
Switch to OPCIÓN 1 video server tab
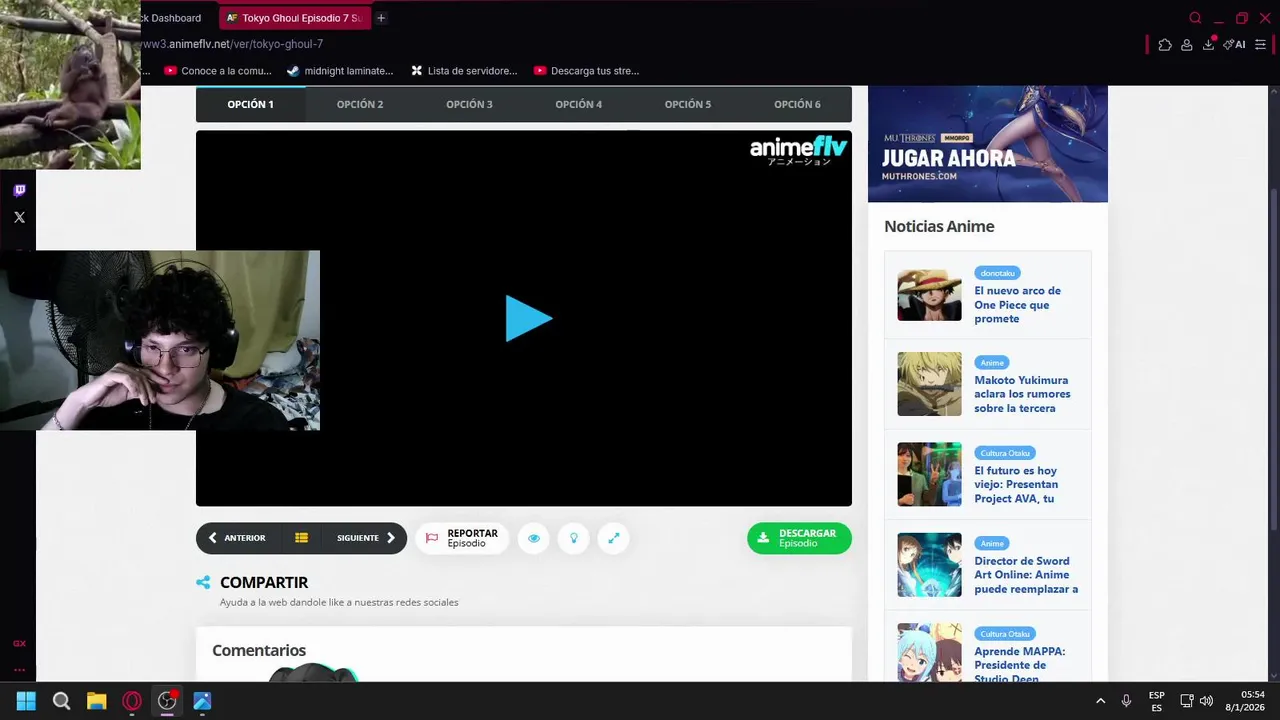point(250,104)
